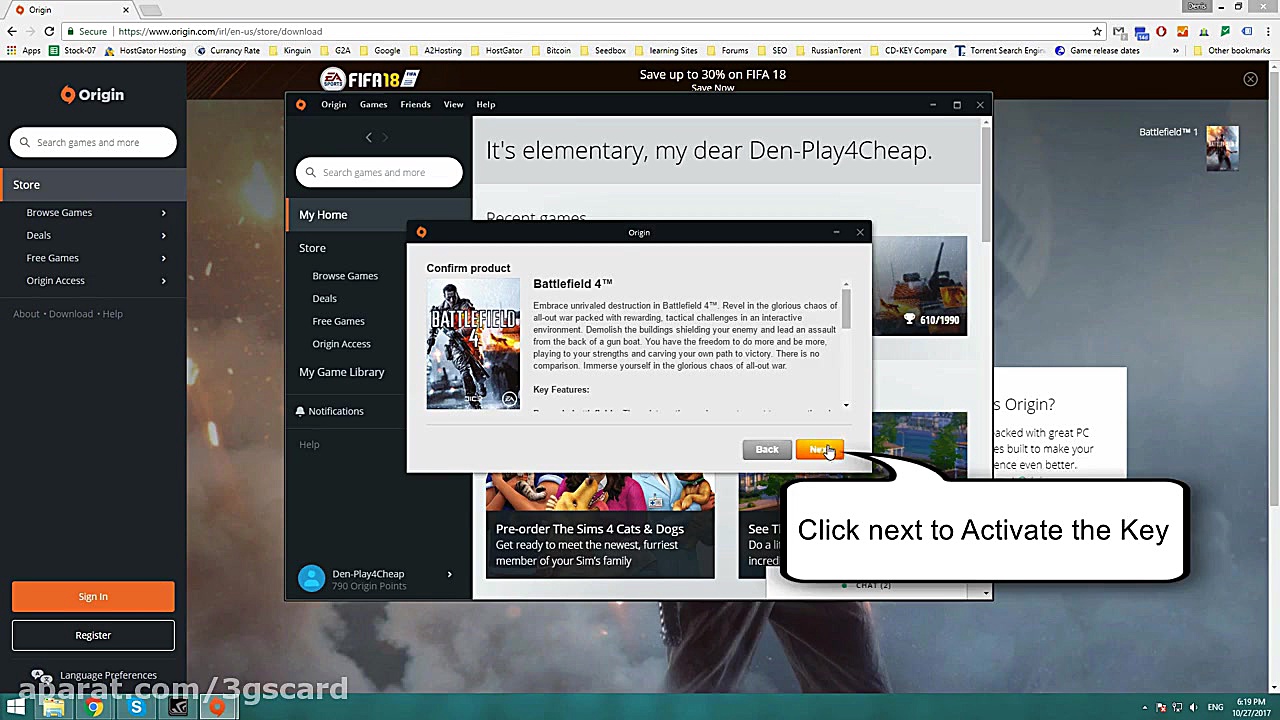Click the Den-Play4Cheap profile avatar

pos(311,578)
